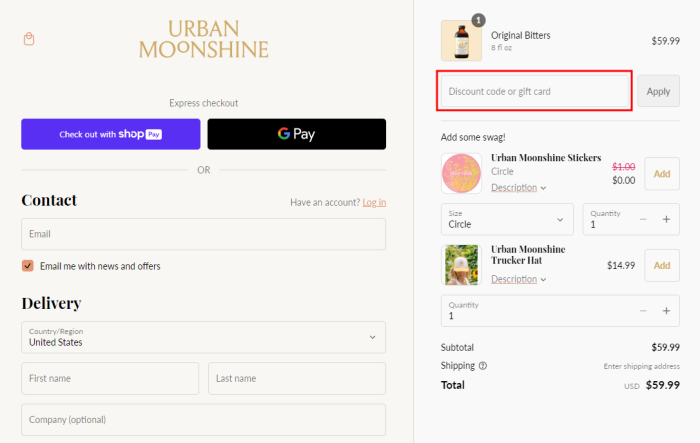The height and width of the screenshot is (443, 700).
Task: Open the Size Circle dropdown
Action: click(507, 219)
